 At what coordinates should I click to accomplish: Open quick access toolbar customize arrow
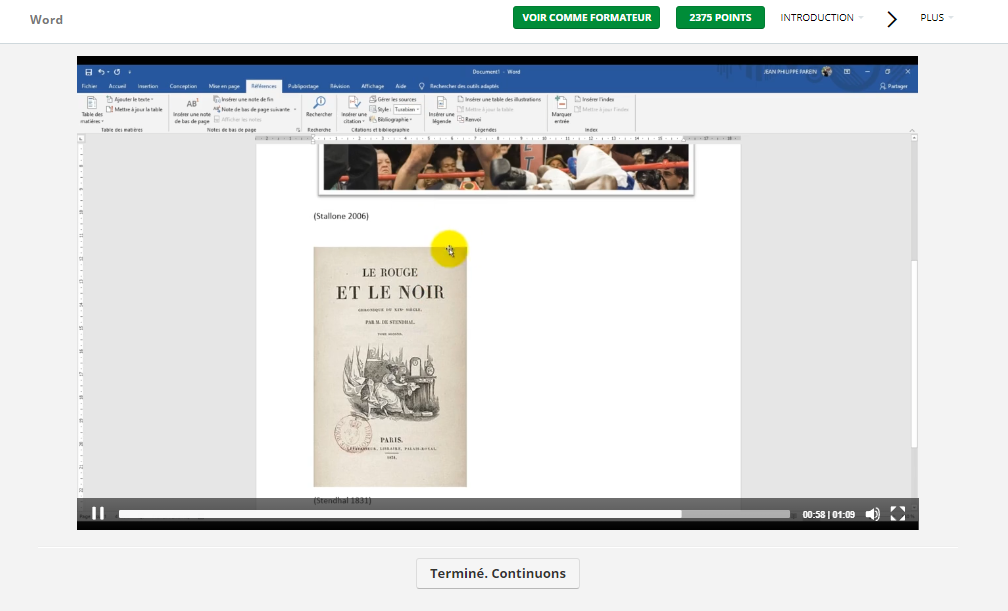[129, 72]
